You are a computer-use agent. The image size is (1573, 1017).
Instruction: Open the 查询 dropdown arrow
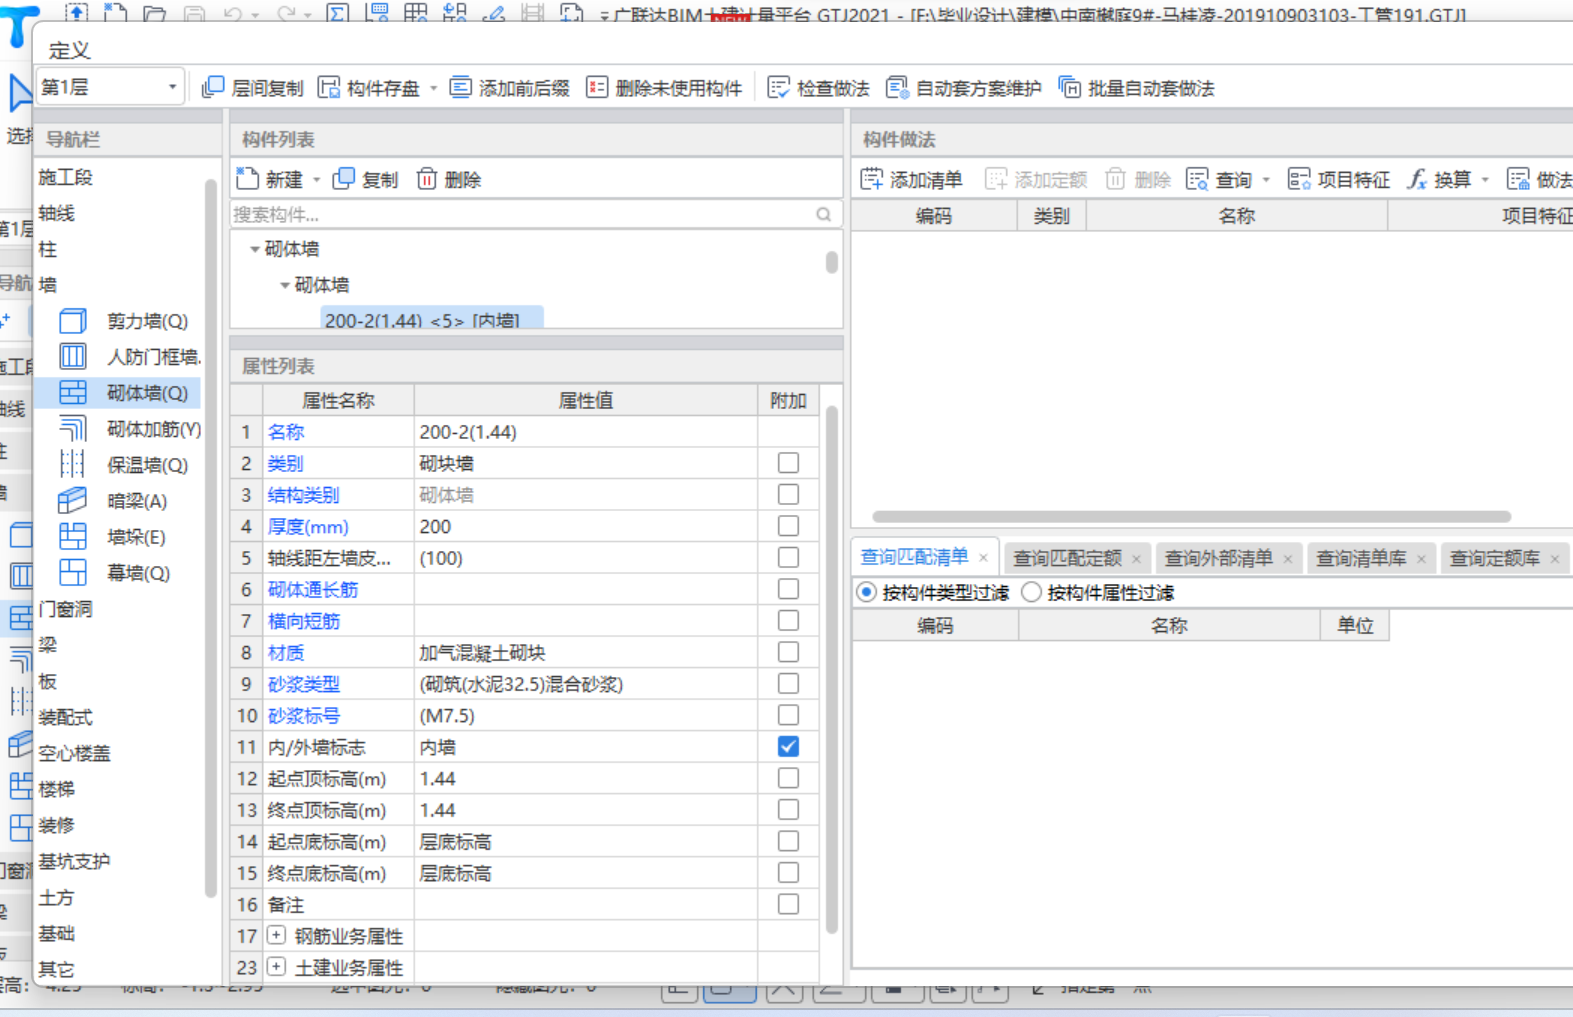pyautogui.click(x=1266, y=180)
